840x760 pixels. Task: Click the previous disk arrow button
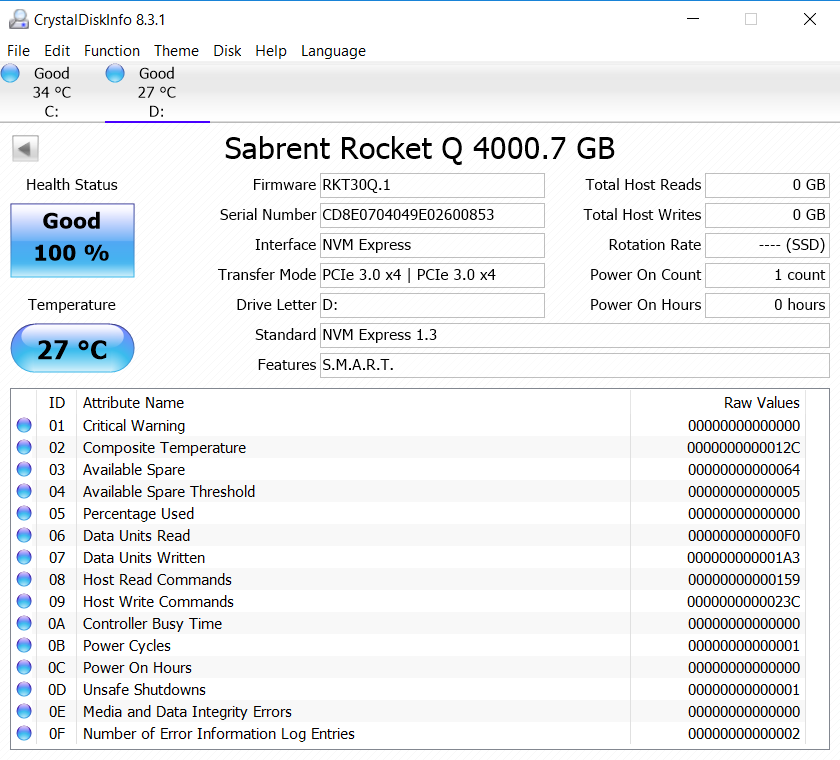click(25, 149)
